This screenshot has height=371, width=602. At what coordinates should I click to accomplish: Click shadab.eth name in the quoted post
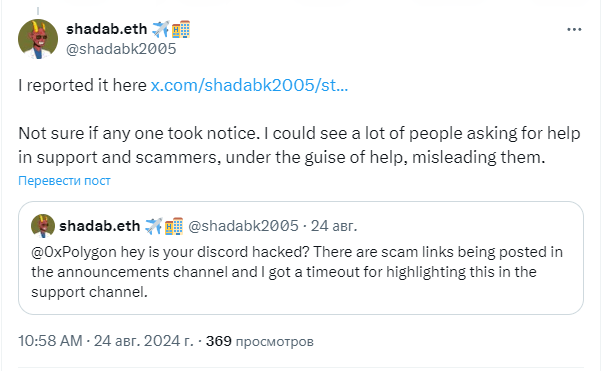pyautogui.click(x=99, y=226)
